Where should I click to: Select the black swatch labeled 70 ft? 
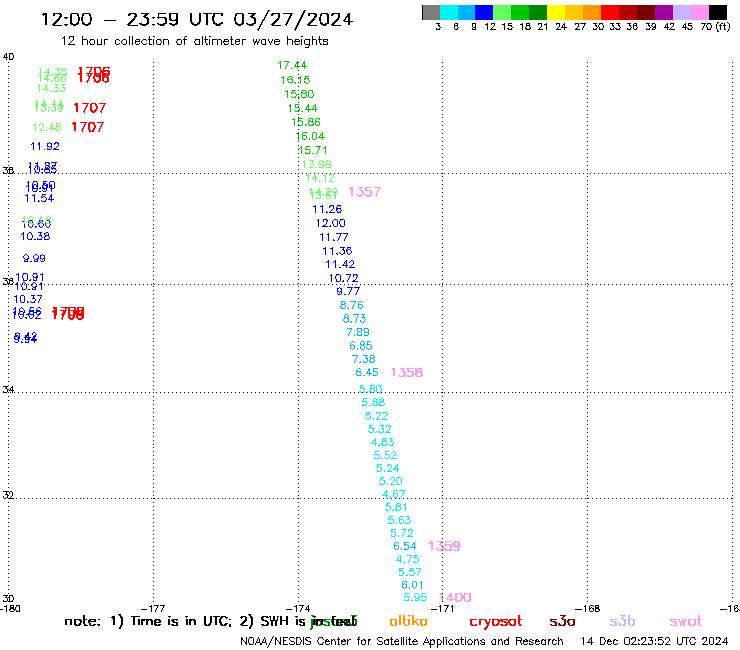[717, 12]
